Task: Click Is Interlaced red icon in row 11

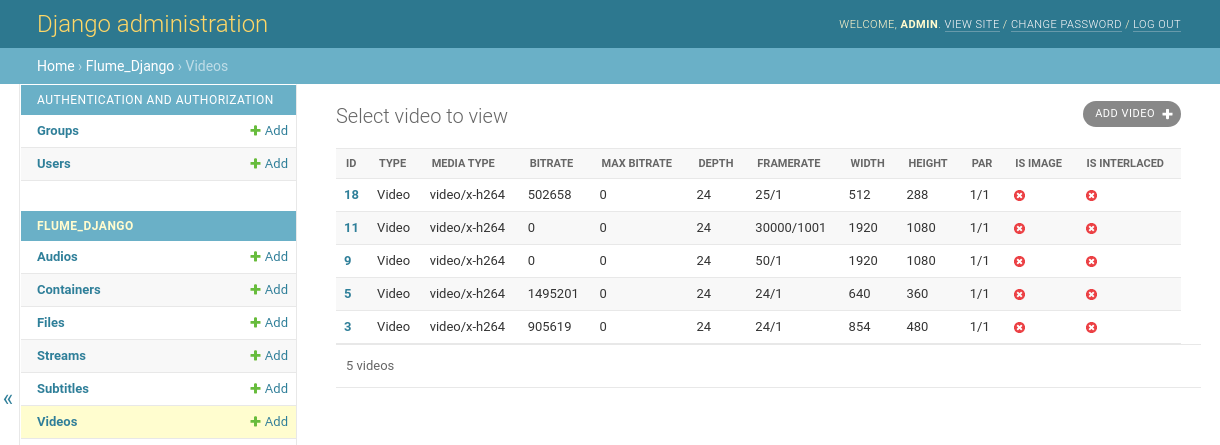Action: (x=1092, y=228)
